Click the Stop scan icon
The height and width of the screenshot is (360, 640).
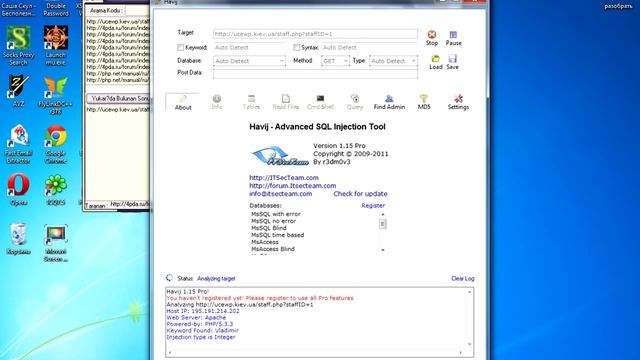coord(432,35)
